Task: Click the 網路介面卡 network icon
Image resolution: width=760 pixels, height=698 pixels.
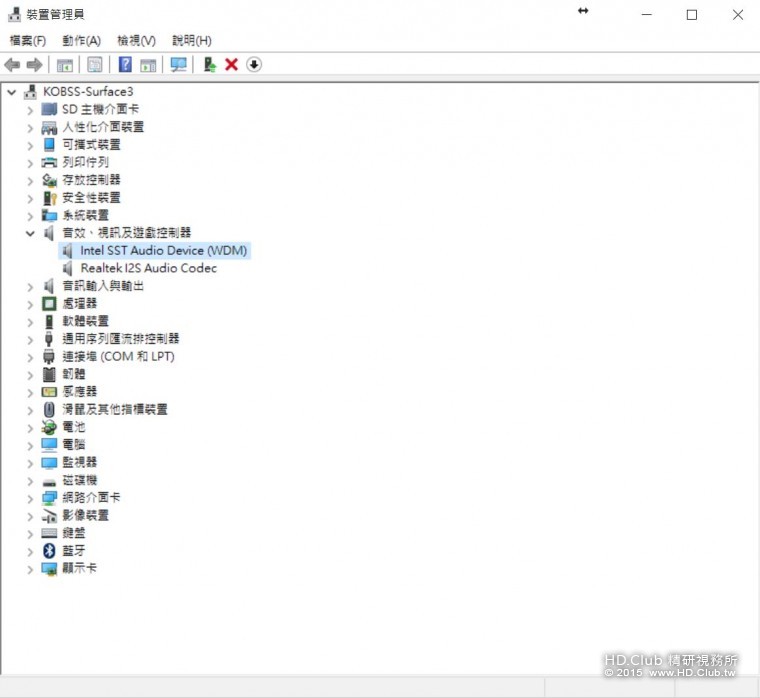Action: [49, 498]
